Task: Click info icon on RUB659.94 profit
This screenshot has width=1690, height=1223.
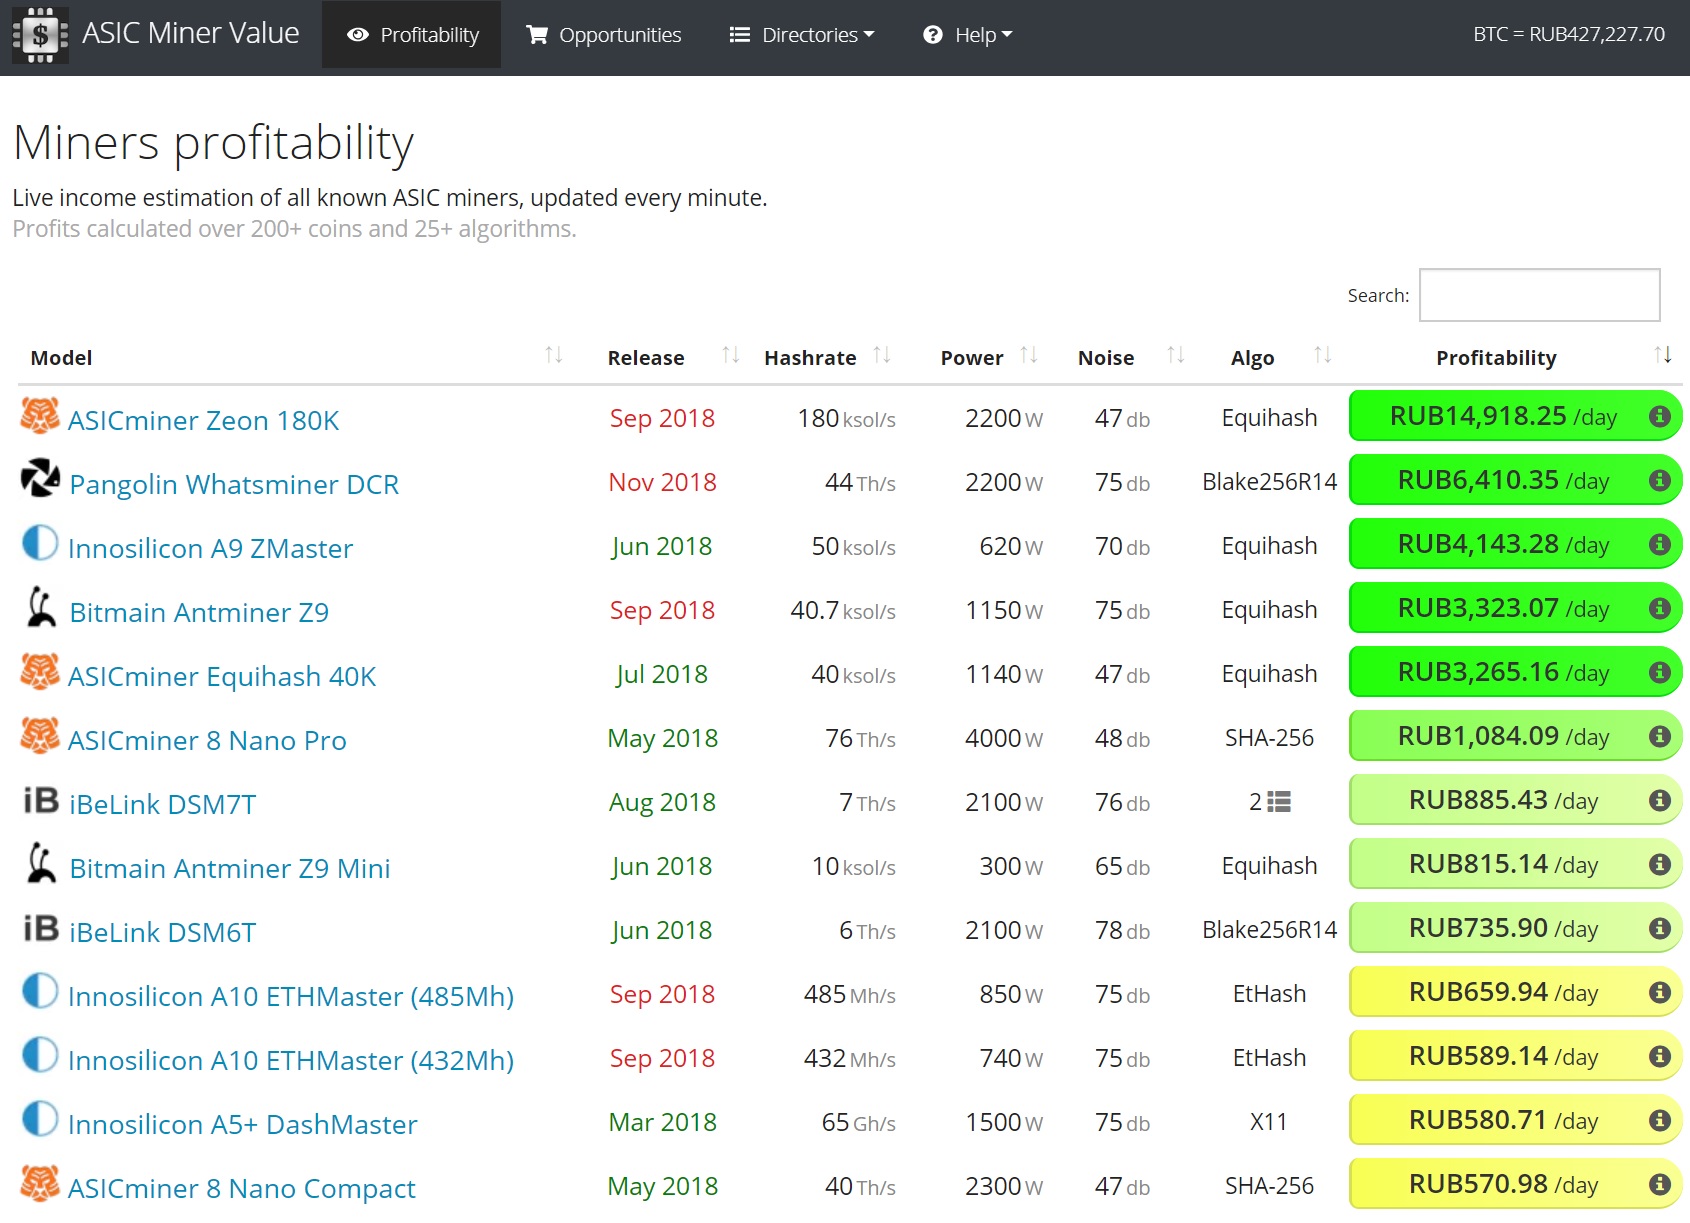Action: click(1660, 992)
